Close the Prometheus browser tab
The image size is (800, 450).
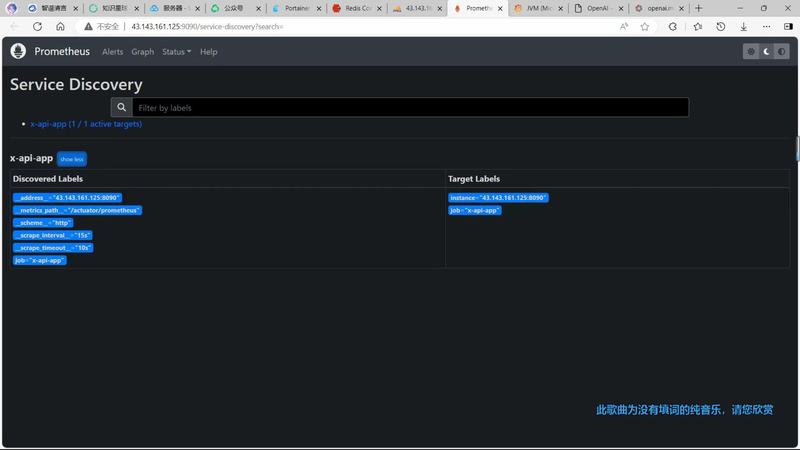pyautogui.click(x=500, y=9)
